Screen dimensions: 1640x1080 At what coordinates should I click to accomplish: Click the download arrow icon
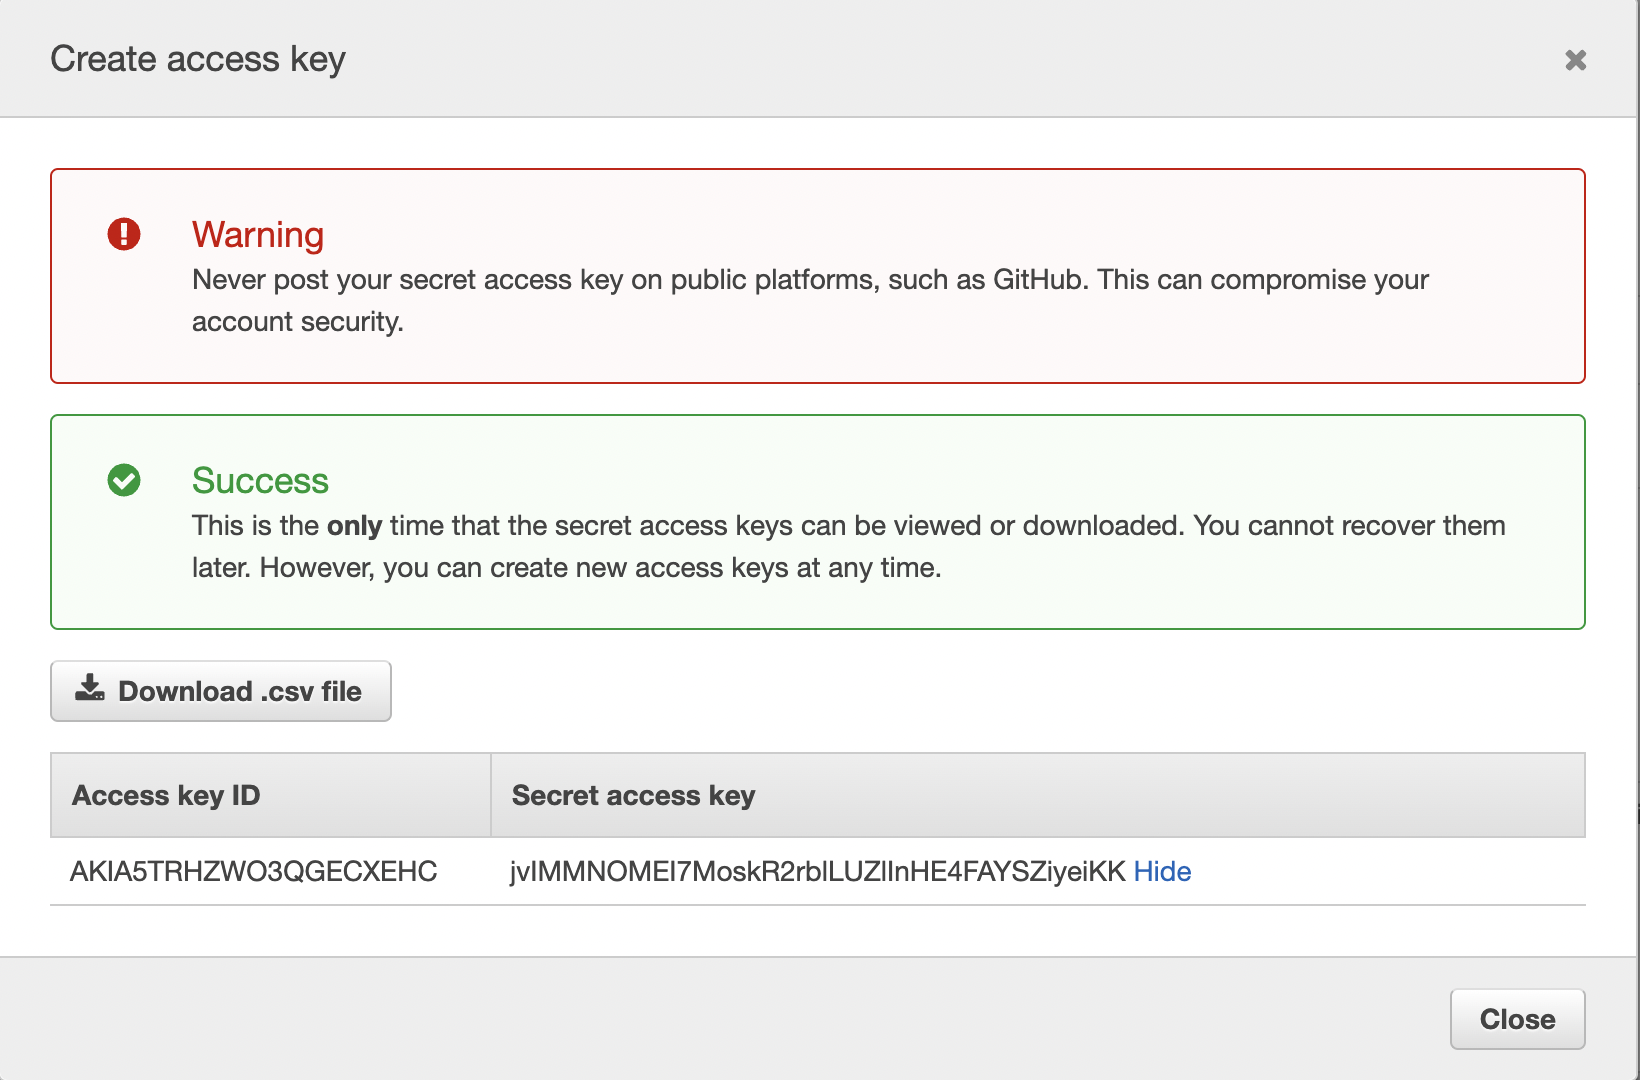[x=90, y=688]
